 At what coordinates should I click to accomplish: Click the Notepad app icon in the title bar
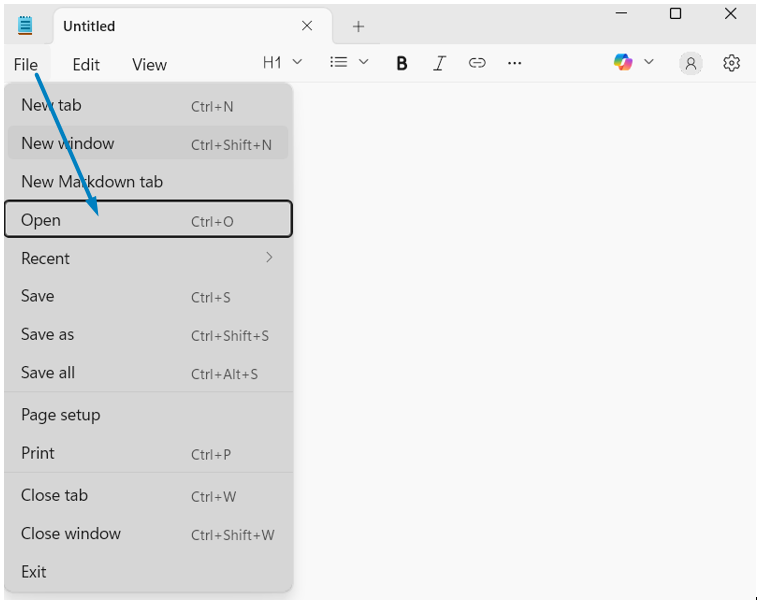click(x=25, y=25)
